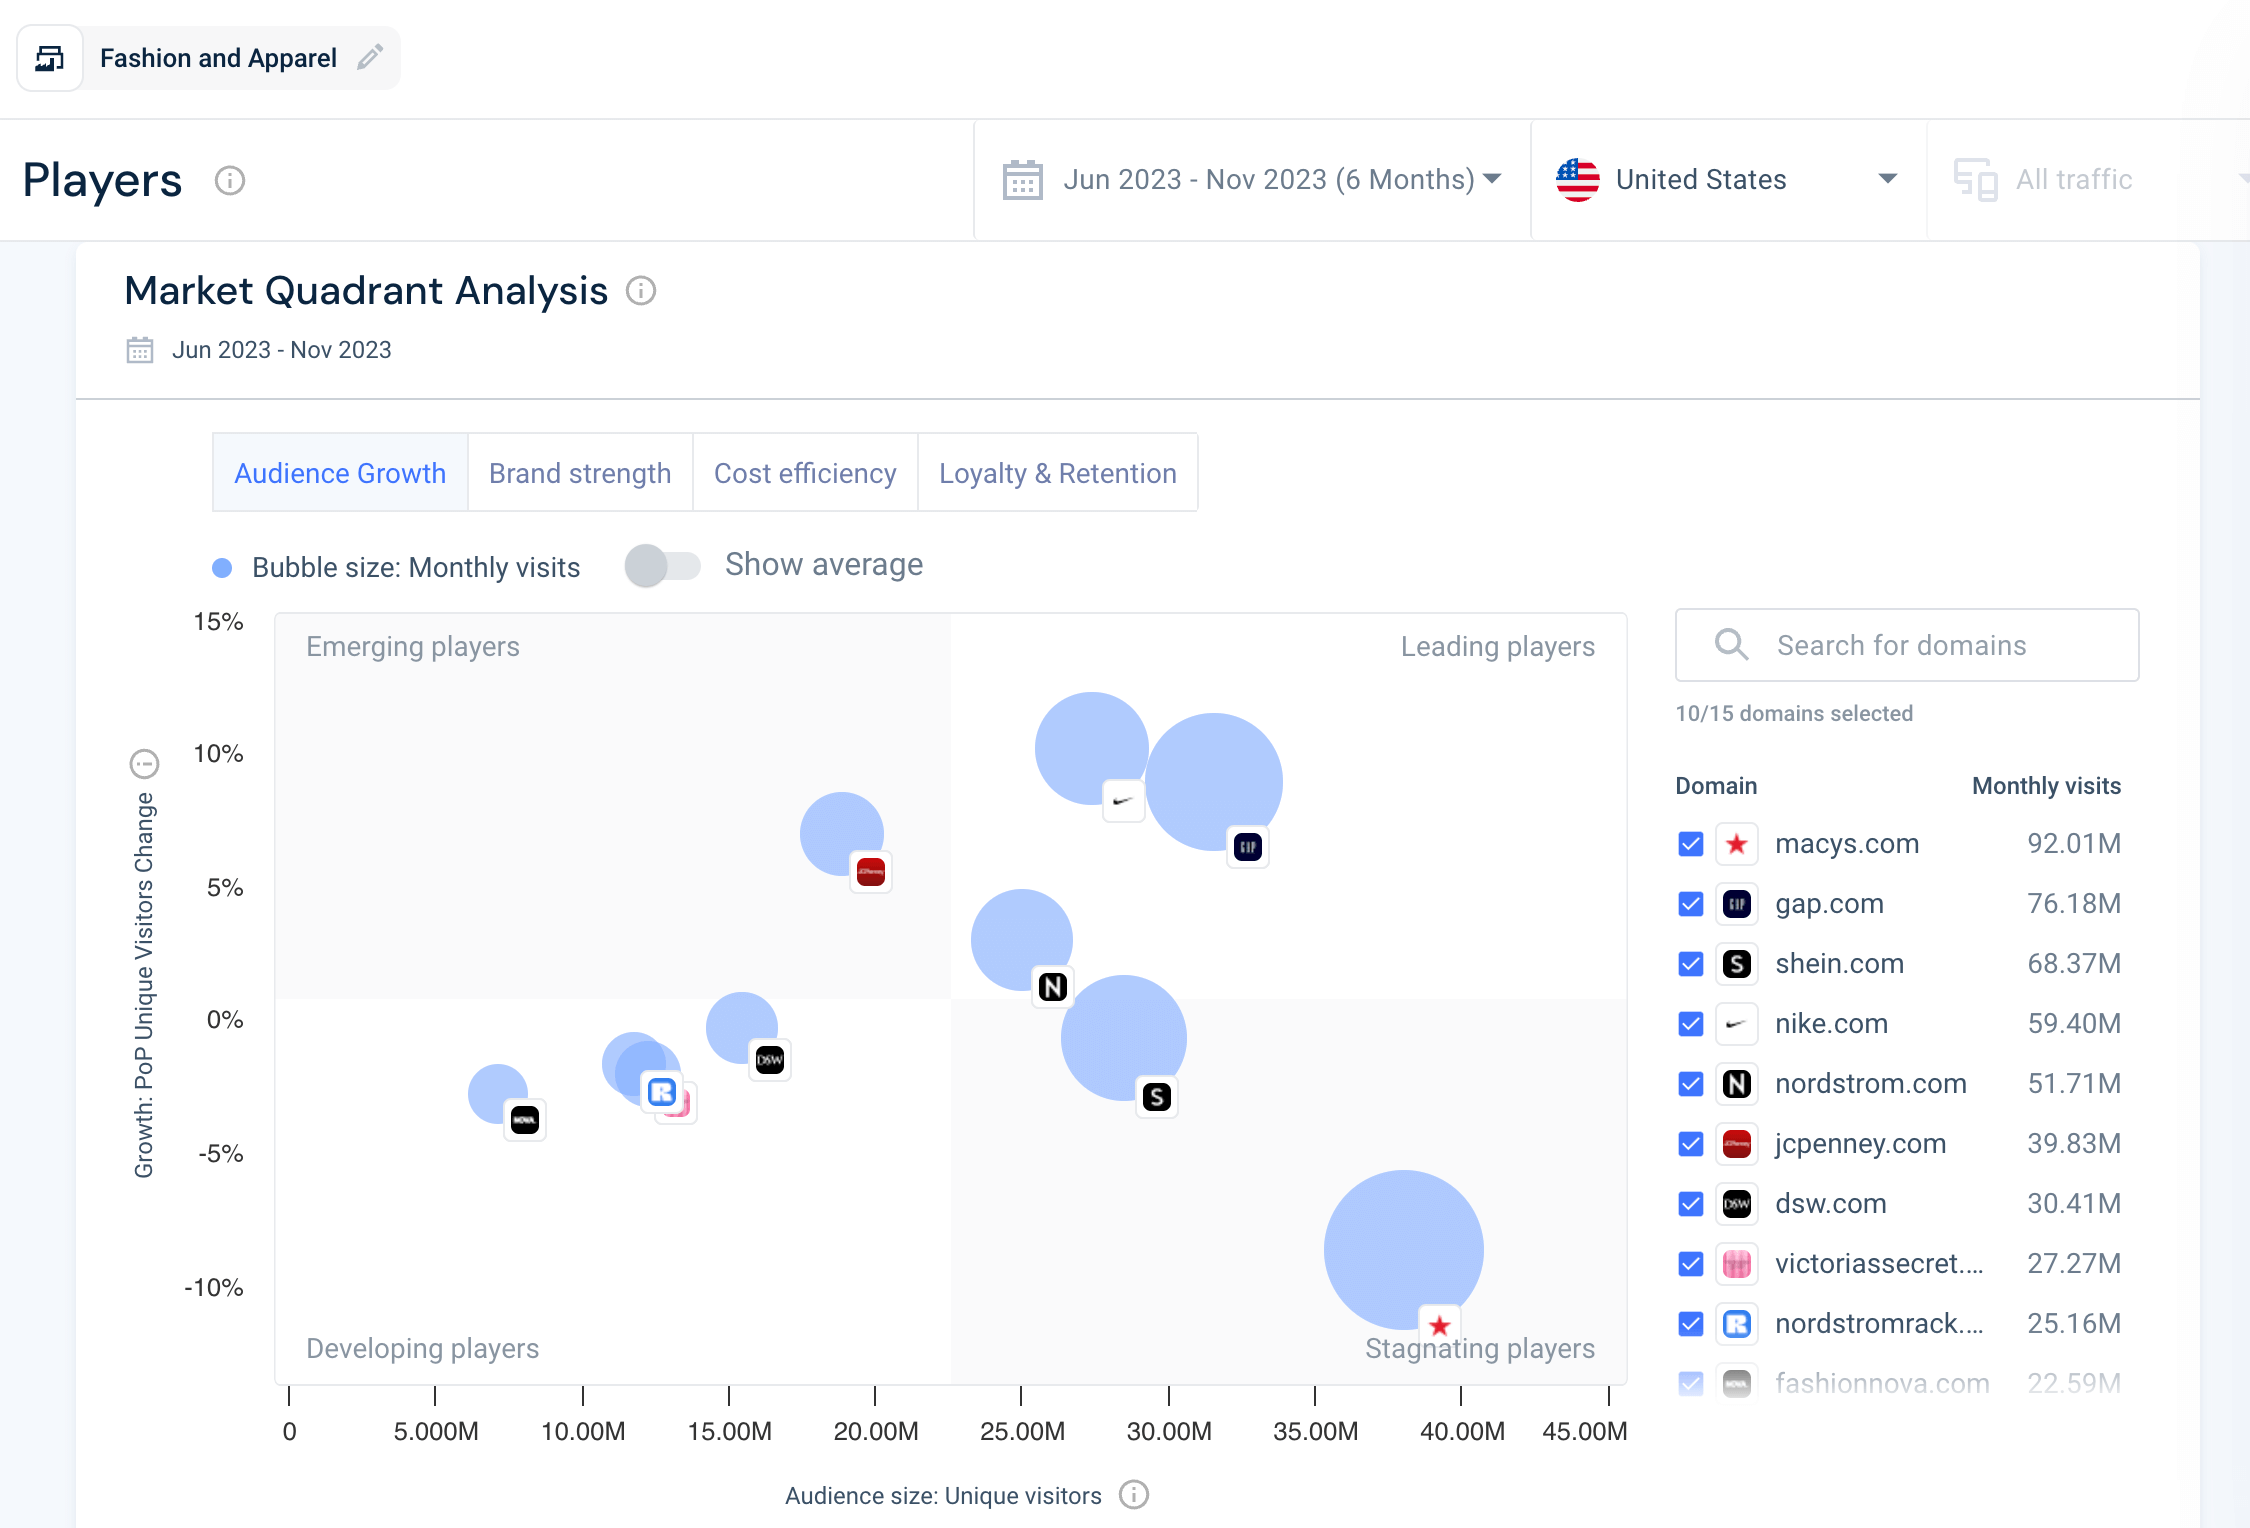Viewport: 2250px width, 1528px height.
Task: Switch to the Audience Growth tab
Action: pyautogui.click(x=340, y=473)
